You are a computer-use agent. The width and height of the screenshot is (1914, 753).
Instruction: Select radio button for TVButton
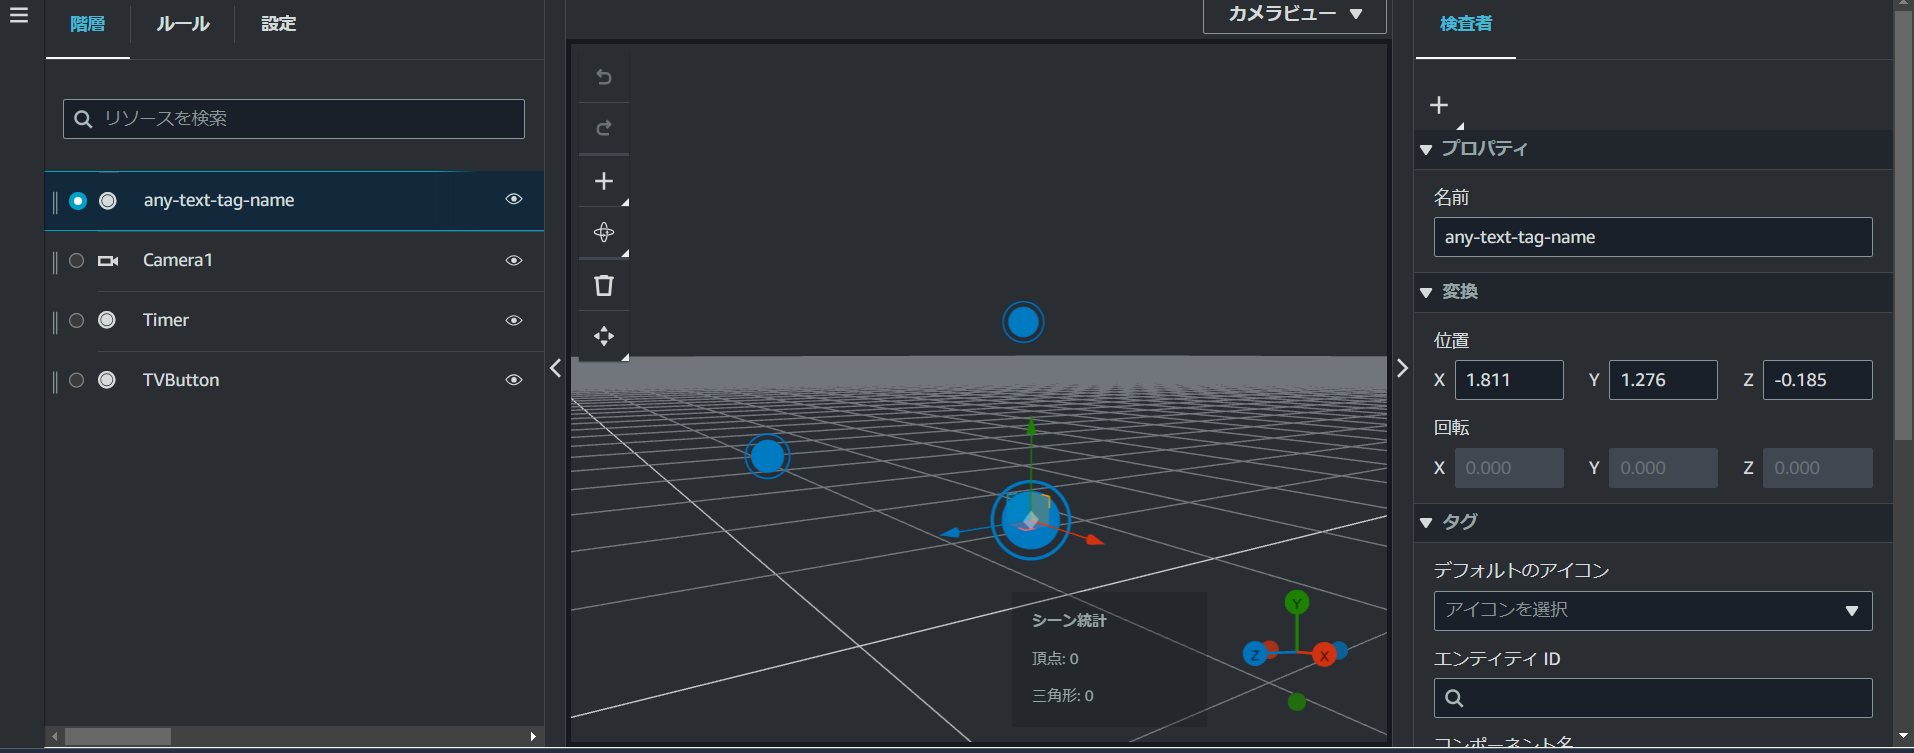(77, 381)
